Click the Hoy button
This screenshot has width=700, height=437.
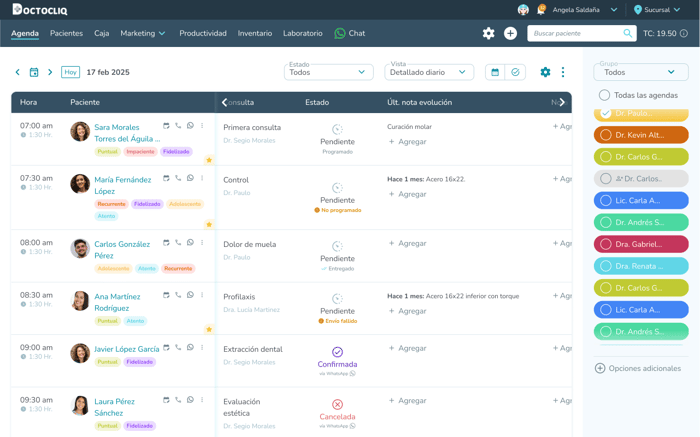pos(70,72)
